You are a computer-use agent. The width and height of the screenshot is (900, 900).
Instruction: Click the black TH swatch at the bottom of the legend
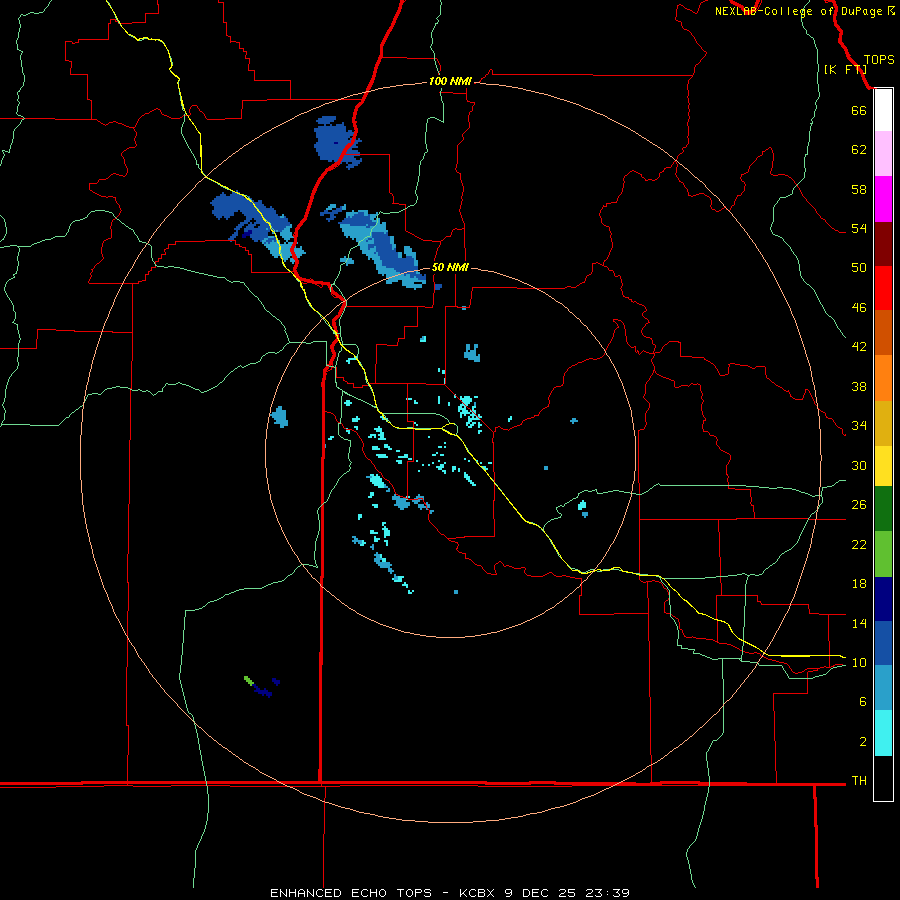883,778
